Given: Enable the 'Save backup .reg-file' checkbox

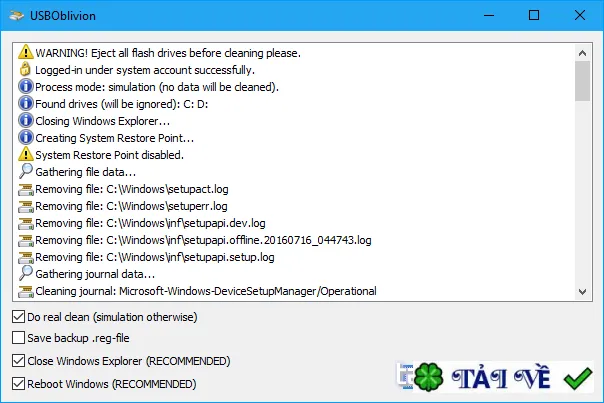Looking at the screenshot, I should (x=18, y=338).
